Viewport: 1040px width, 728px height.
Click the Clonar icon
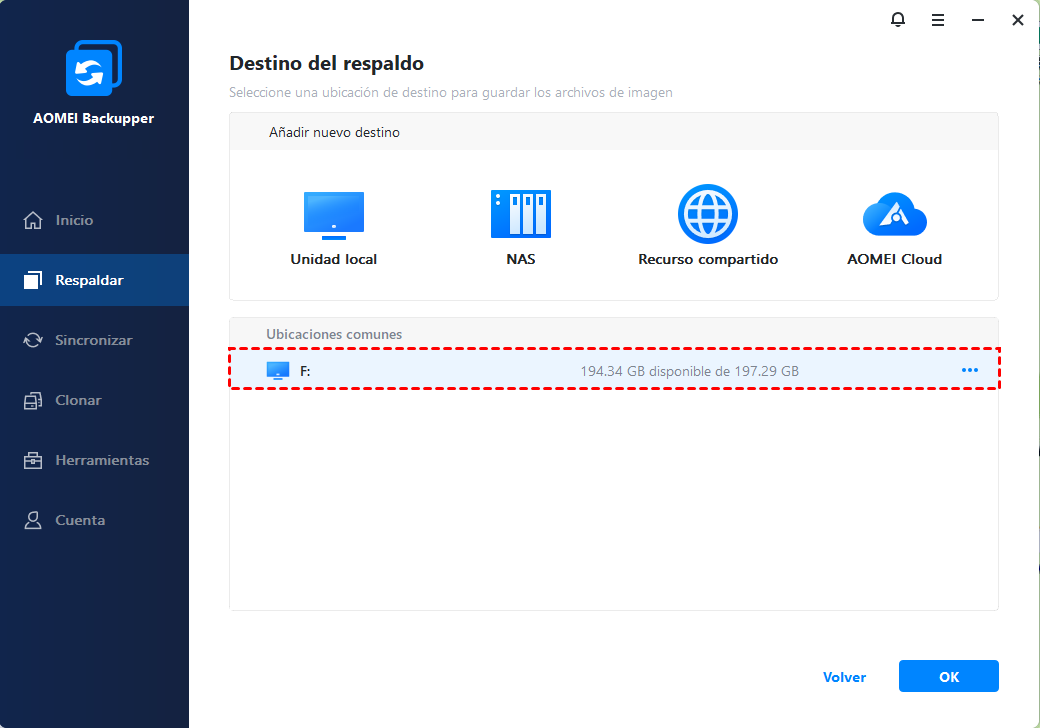[32, 400]
